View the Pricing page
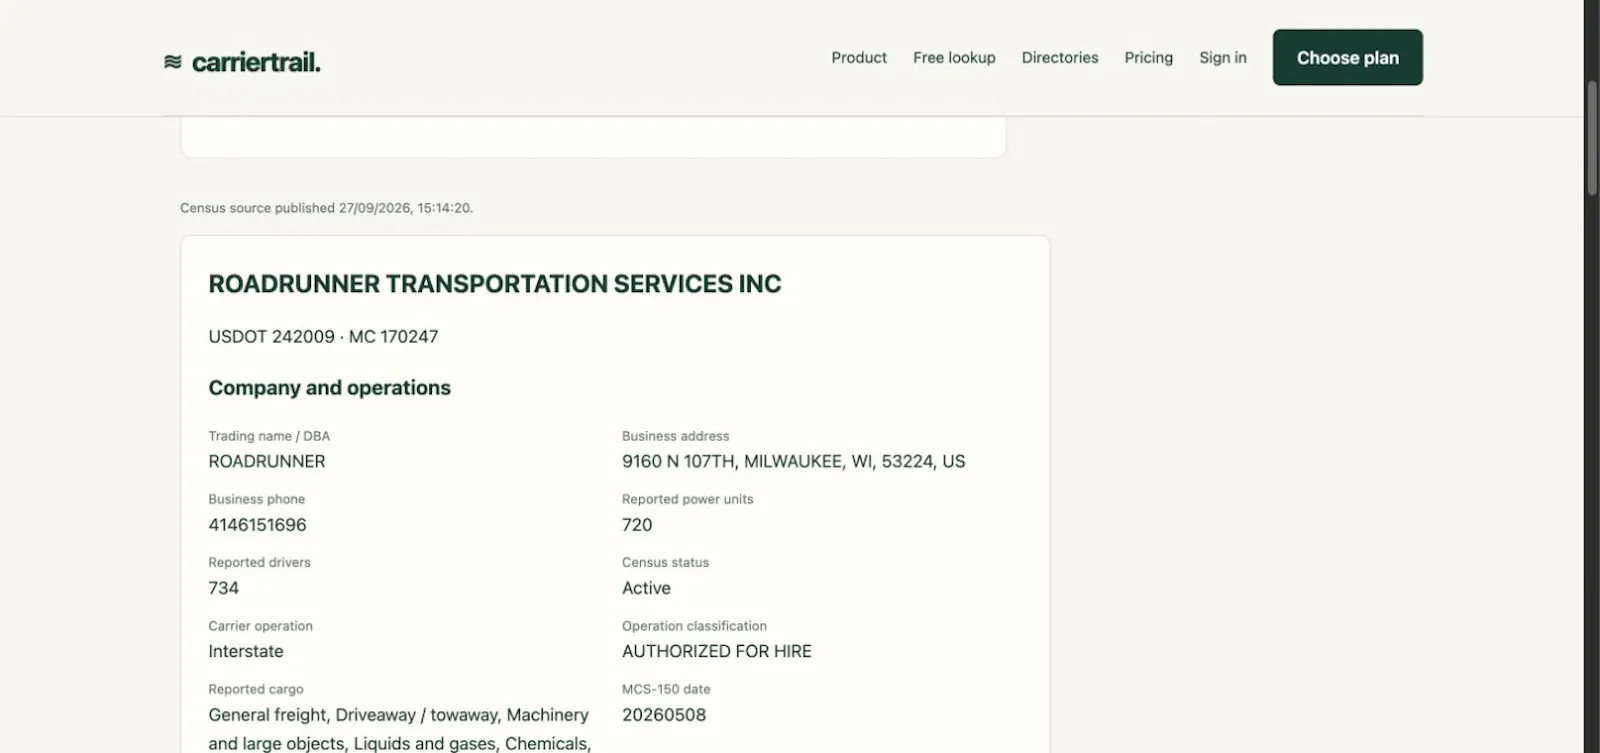 tap(1148, 58)
